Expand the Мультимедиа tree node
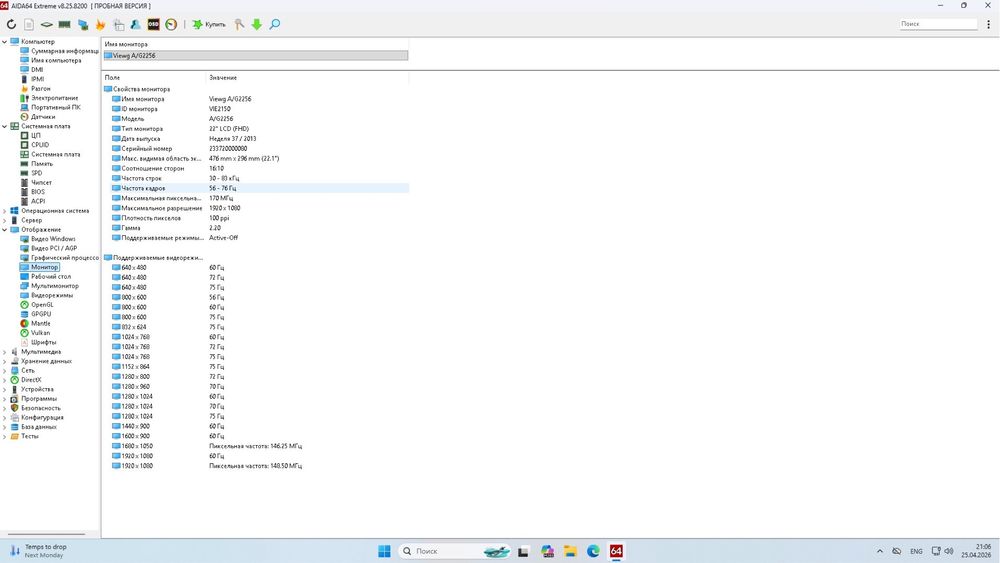This screenshot has width=1000, height=563. [4, 352]
